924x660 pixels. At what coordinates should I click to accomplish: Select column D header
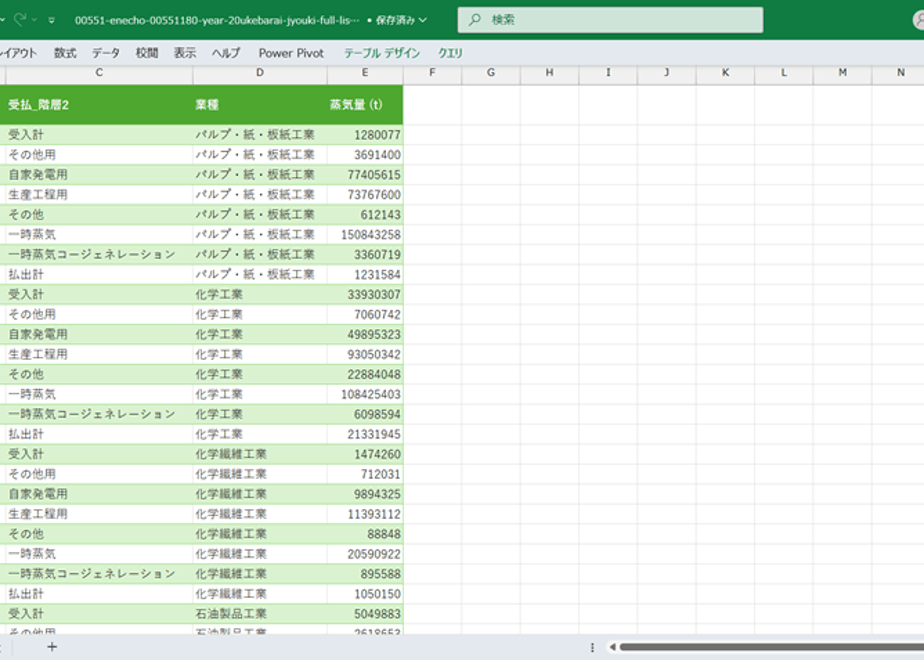tap(260, 72)
